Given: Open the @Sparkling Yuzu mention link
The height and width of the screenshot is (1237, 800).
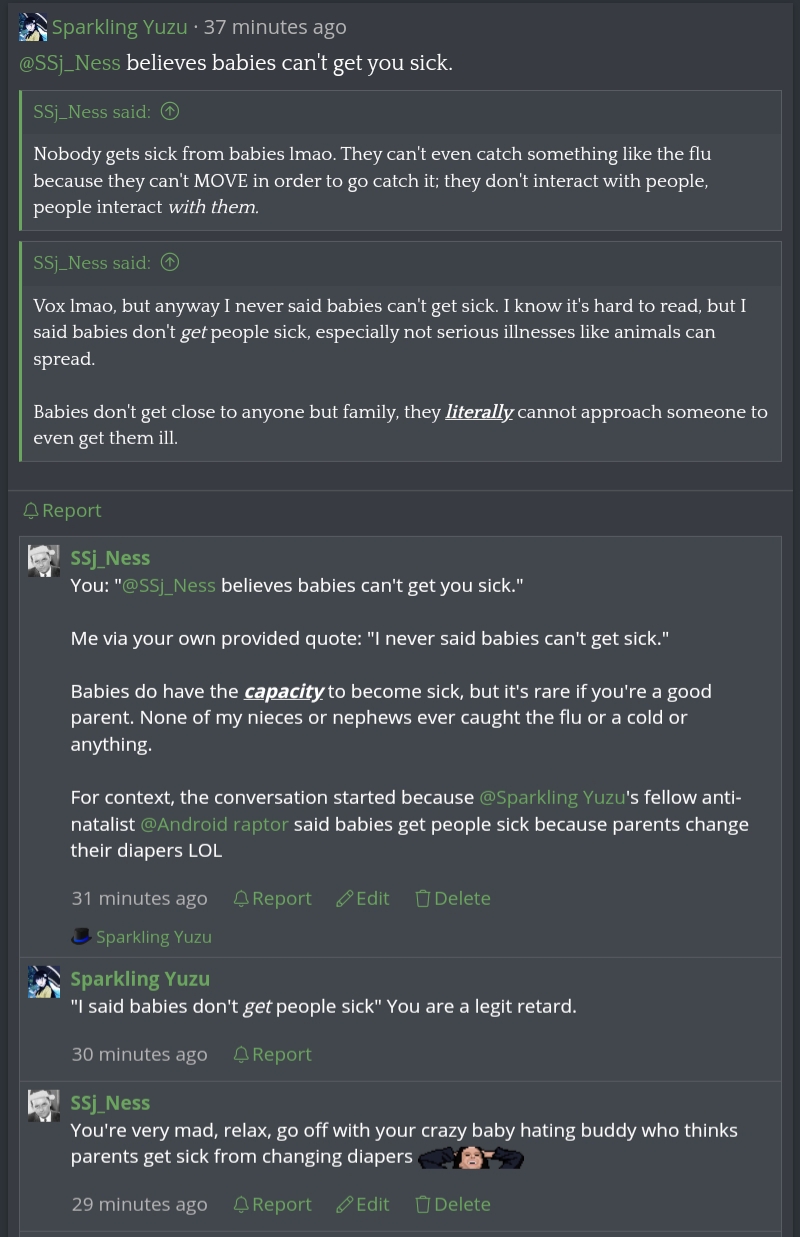Looking at the screenshot, I should [552, 798].
